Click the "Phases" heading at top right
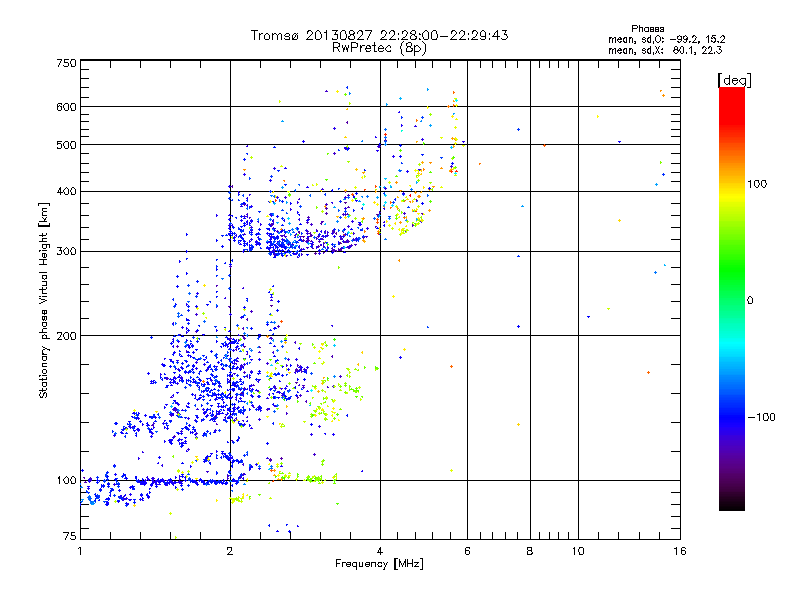Screen dimensions: 800x600 pyautogui.click(x=647, y=29)
